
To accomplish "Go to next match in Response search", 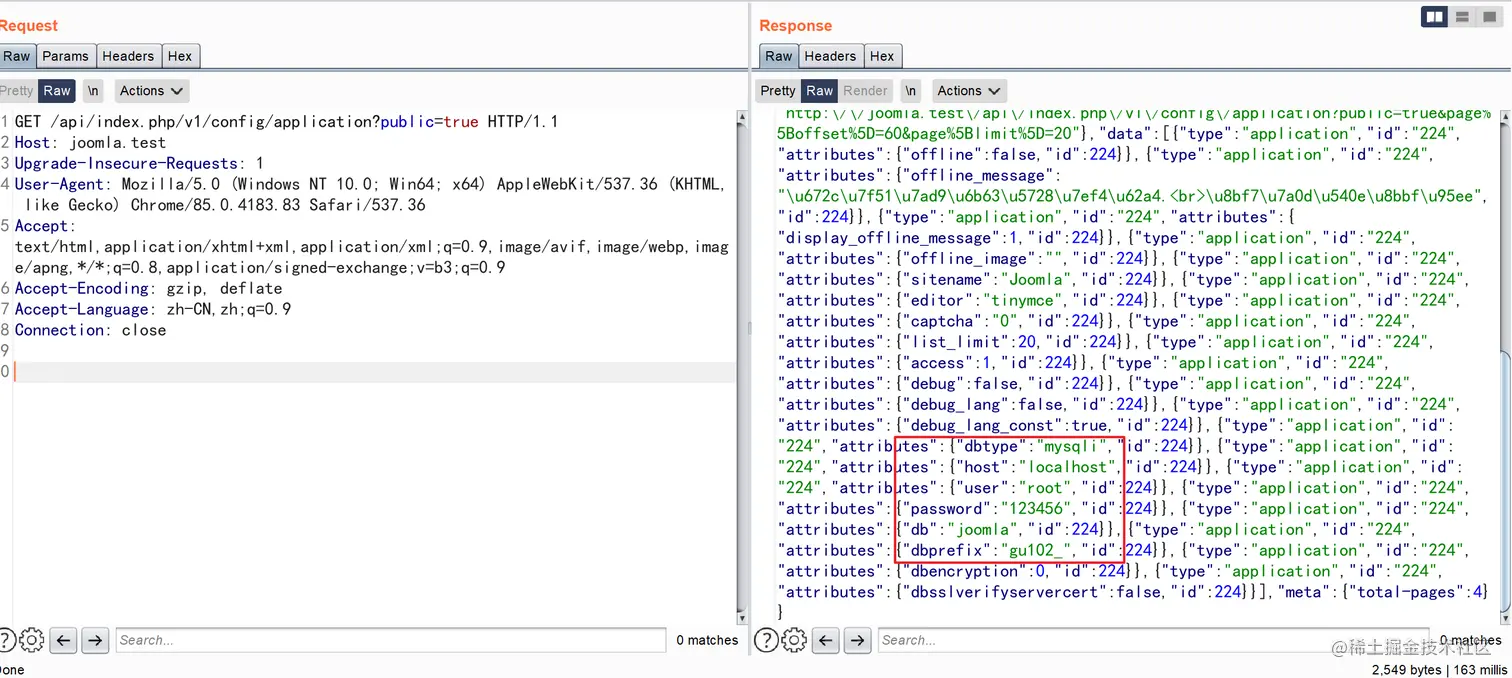I will (x=857, y=640).
